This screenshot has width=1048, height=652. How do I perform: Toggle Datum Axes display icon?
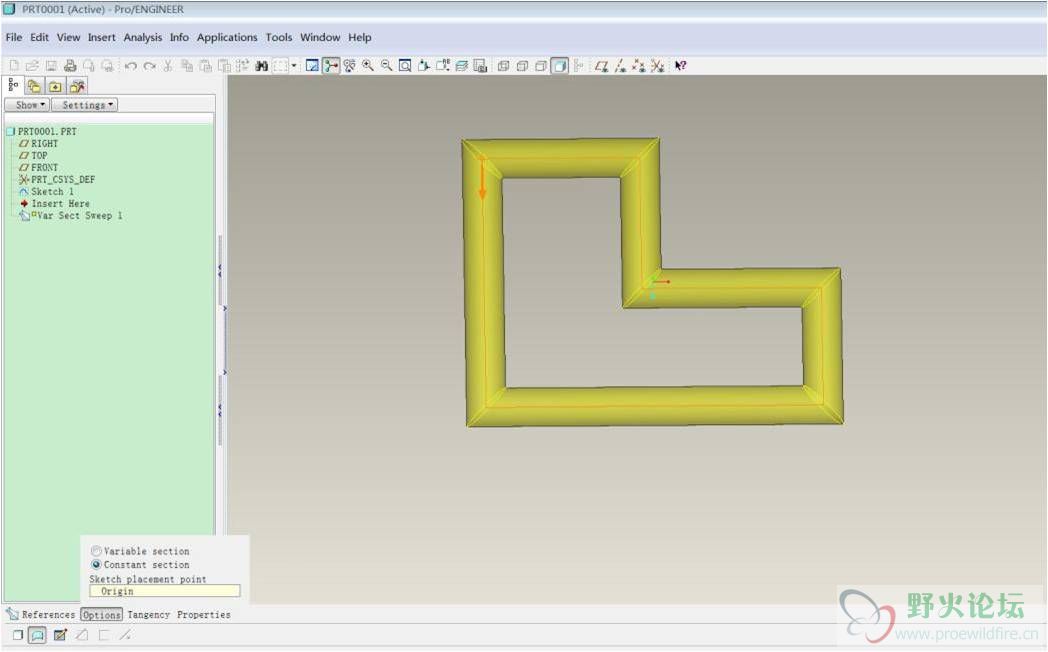[620, 65]
